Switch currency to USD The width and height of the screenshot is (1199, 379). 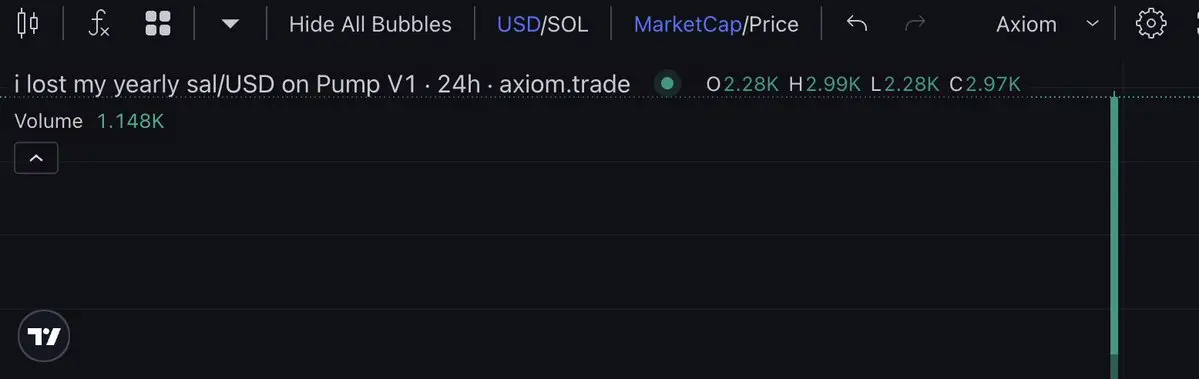click(x=518, y=24)
